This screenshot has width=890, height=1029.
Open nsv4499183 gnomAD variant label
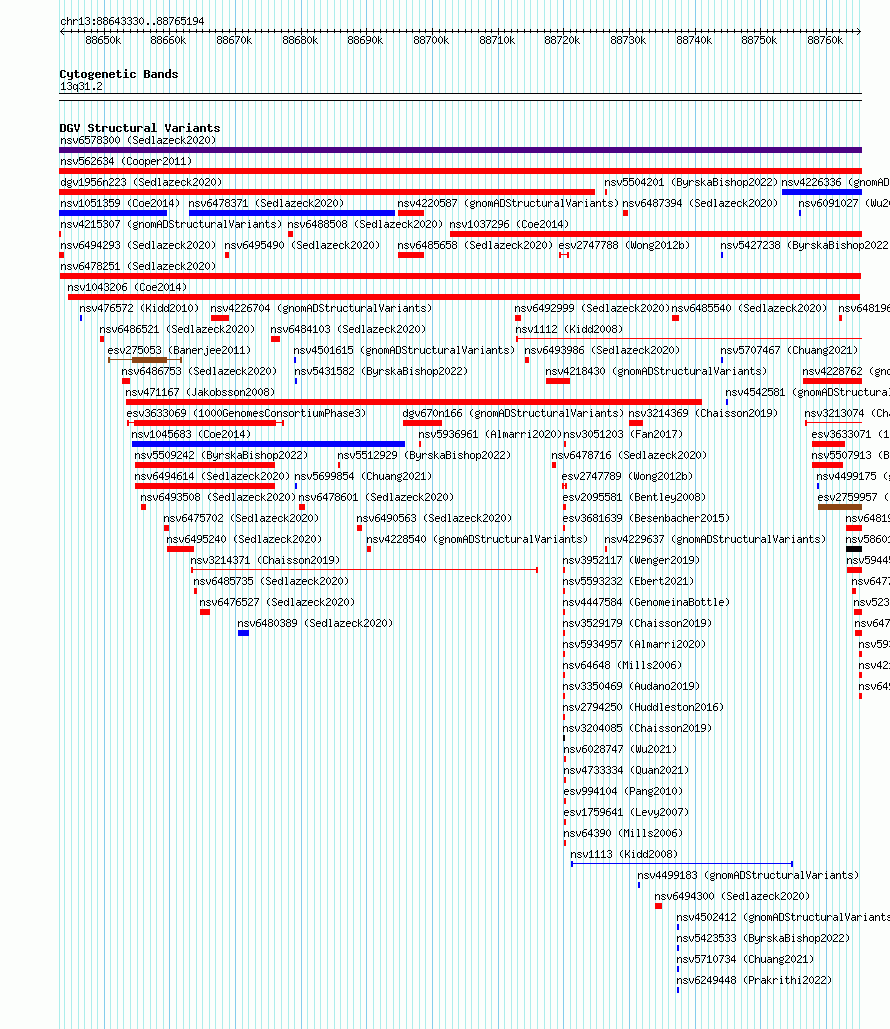(748, 875)
